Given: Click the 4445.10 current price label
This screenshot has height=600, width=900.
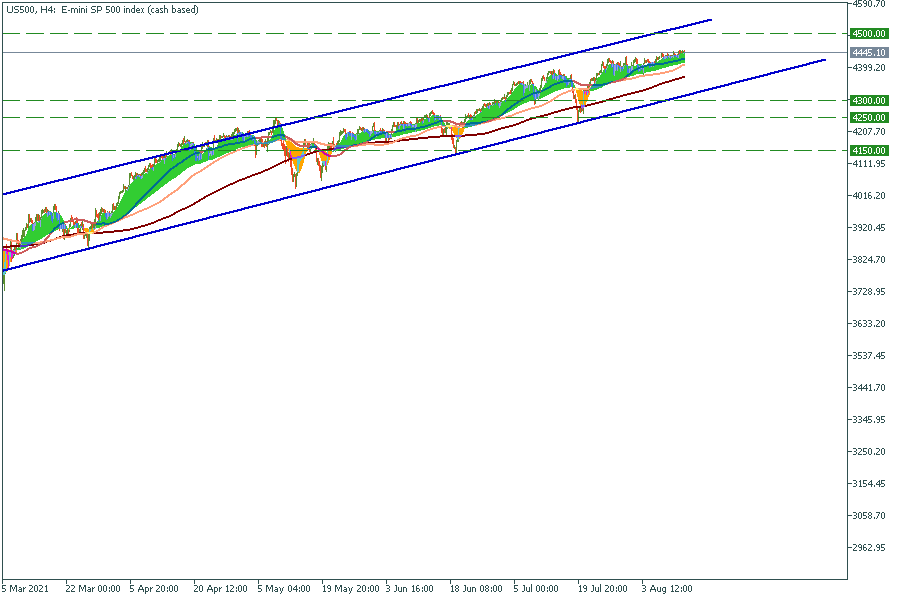Looking at the screenshot, I should tap(868, 52).
